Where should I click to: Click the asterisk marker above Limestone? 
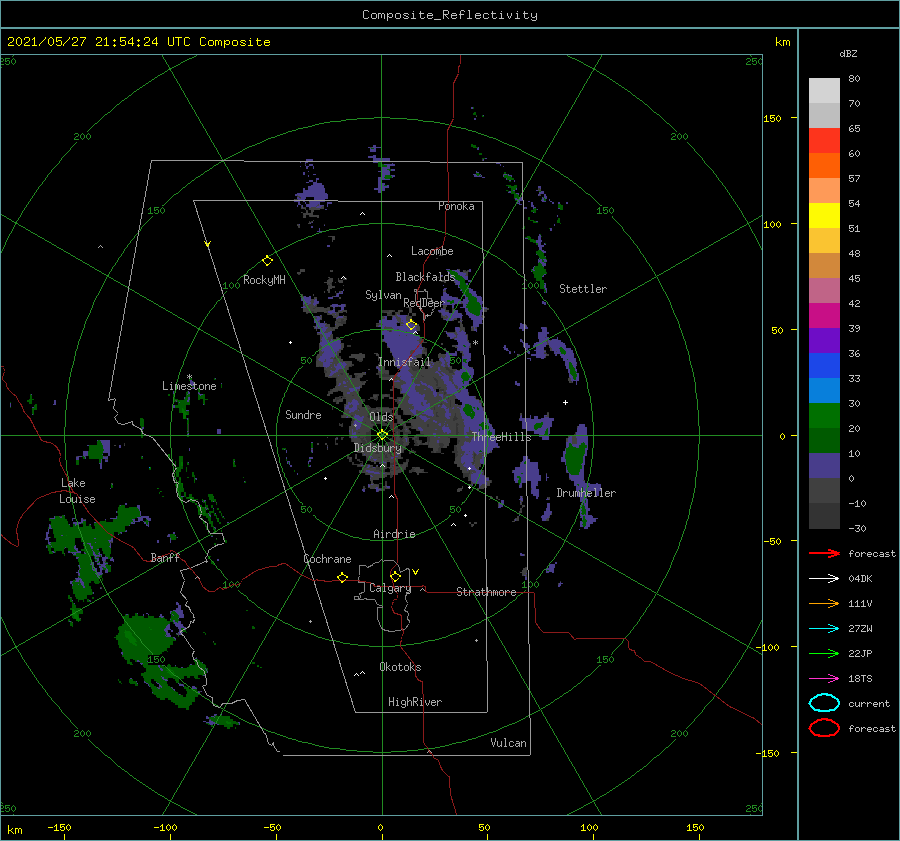point(189,377)
